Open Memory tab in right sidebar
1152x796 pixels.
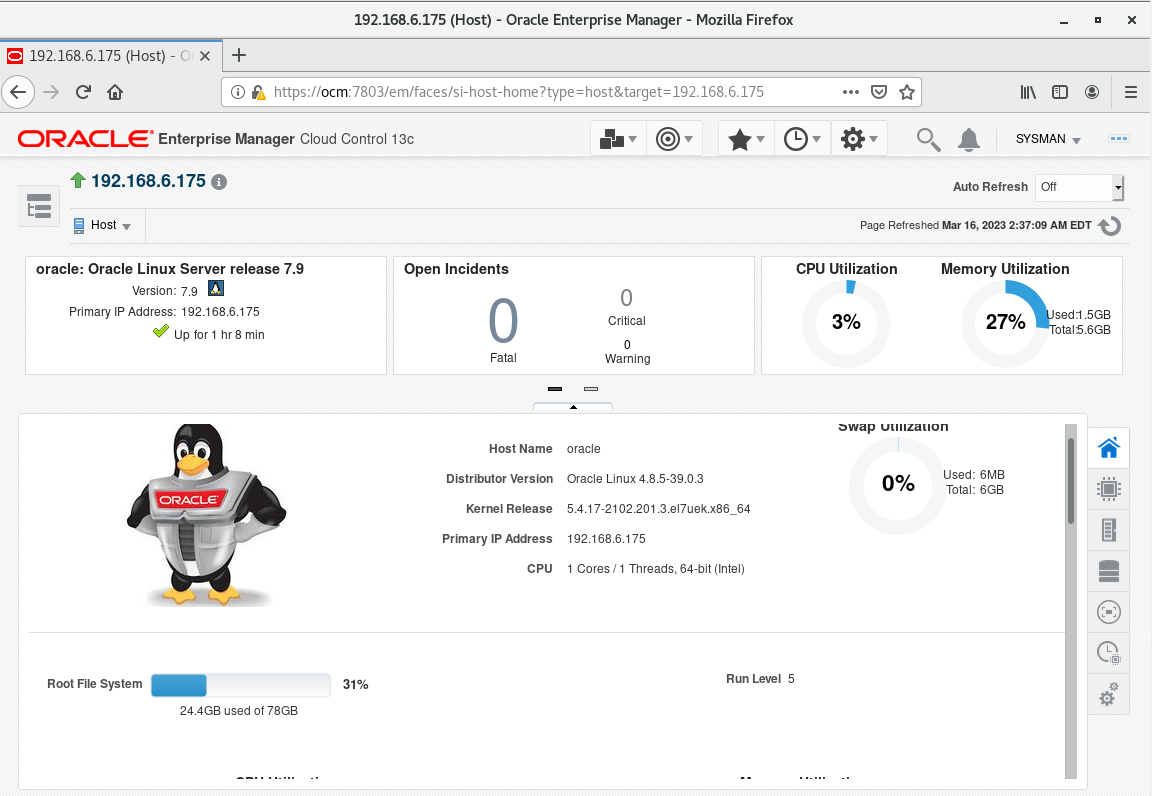[1109, 530]
